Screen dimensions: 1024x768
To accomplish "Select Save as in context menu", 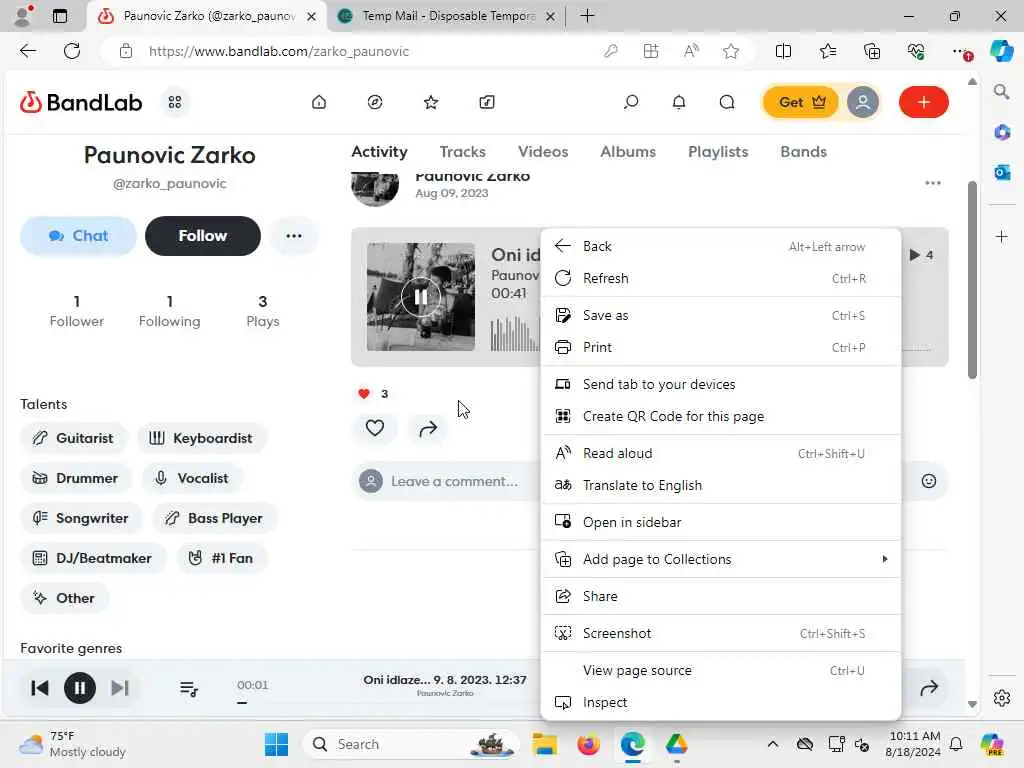I will point(722,315).
